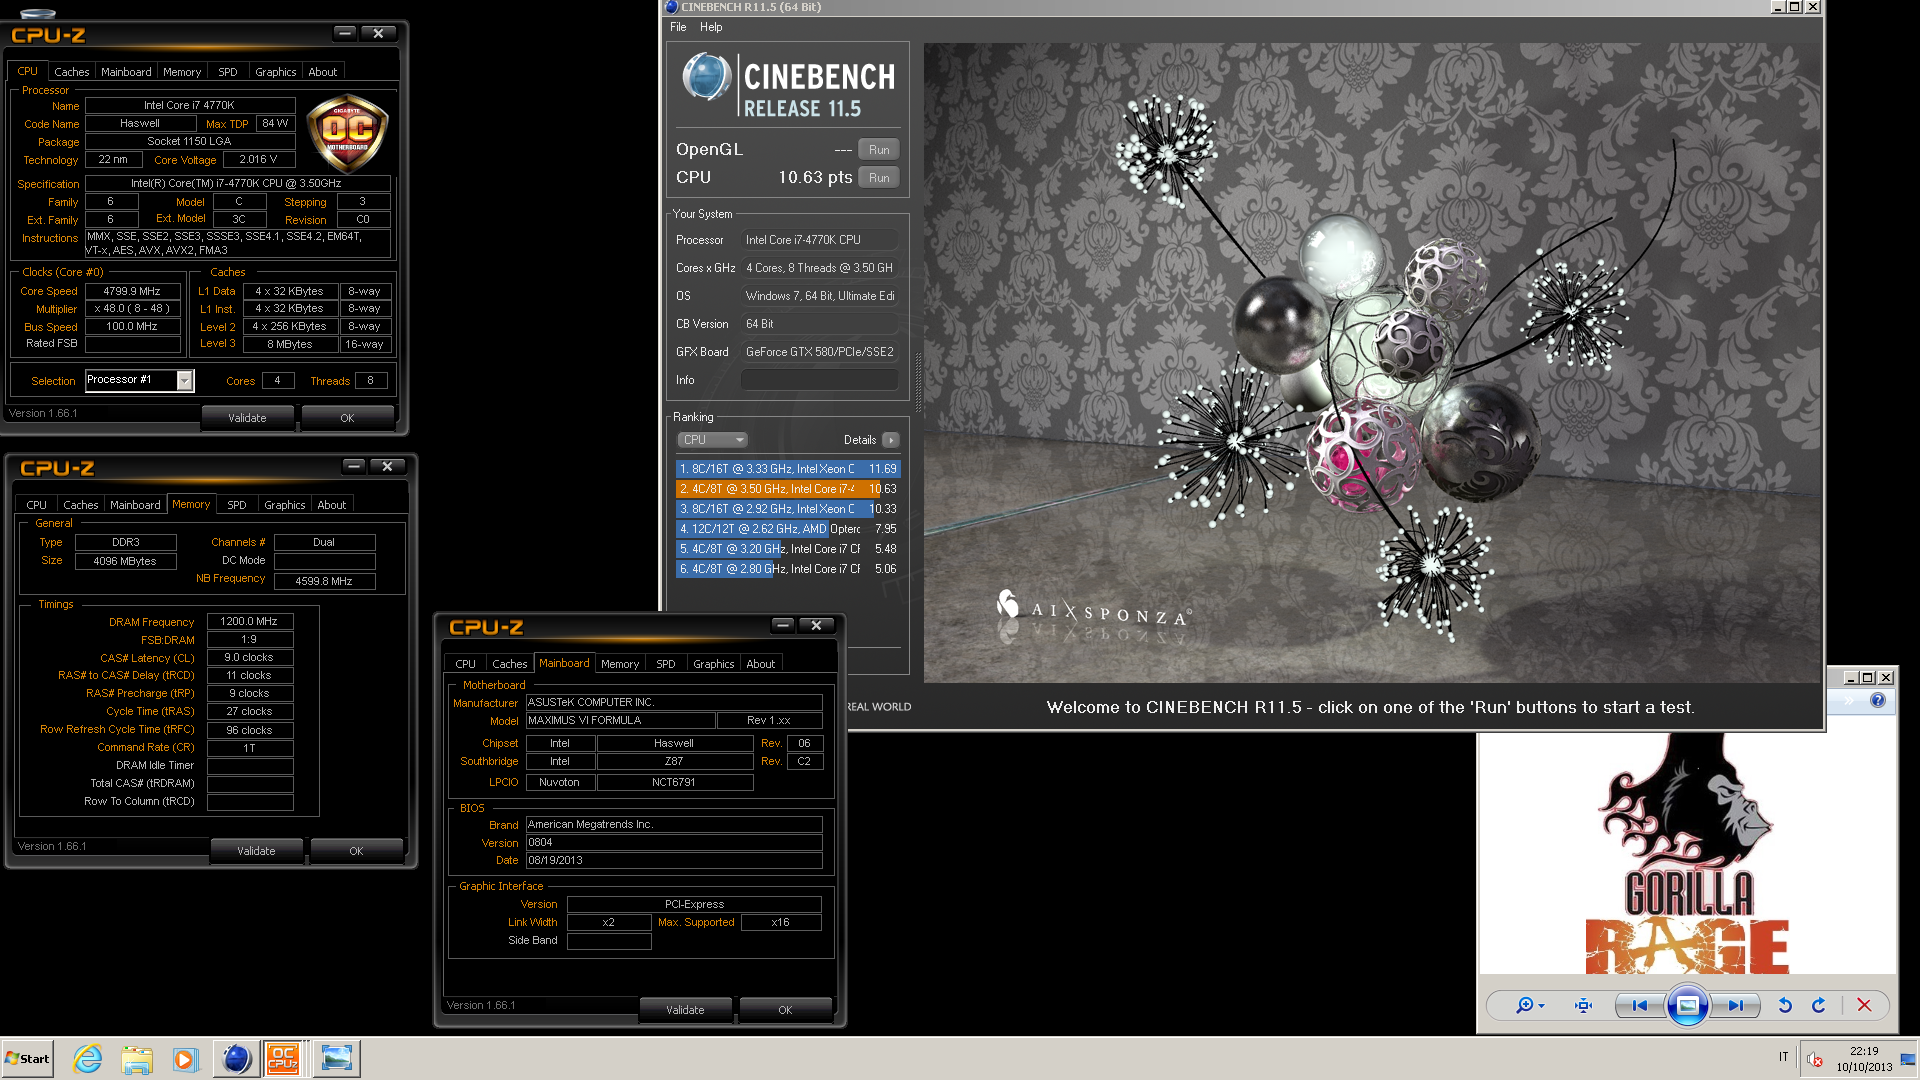Open Internet Explorer from the taskbar
Image resolution: width=1920 pixels, height=1080 pixels.
88,1058
